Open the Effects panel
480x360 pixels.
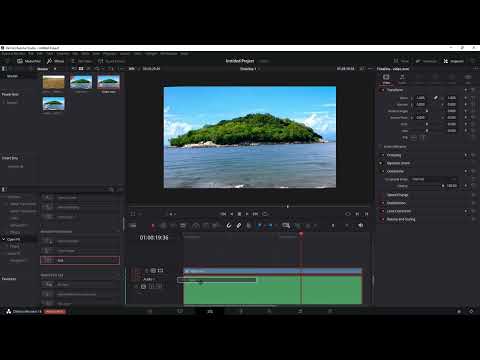(x=55, y=61)
